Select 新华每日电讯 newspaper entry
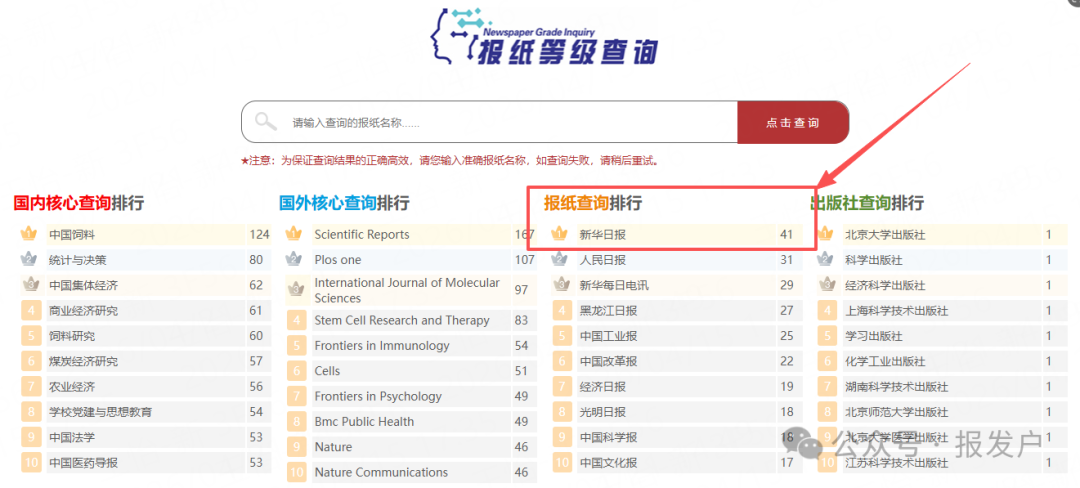1080x488 pixels. (614, 285)
